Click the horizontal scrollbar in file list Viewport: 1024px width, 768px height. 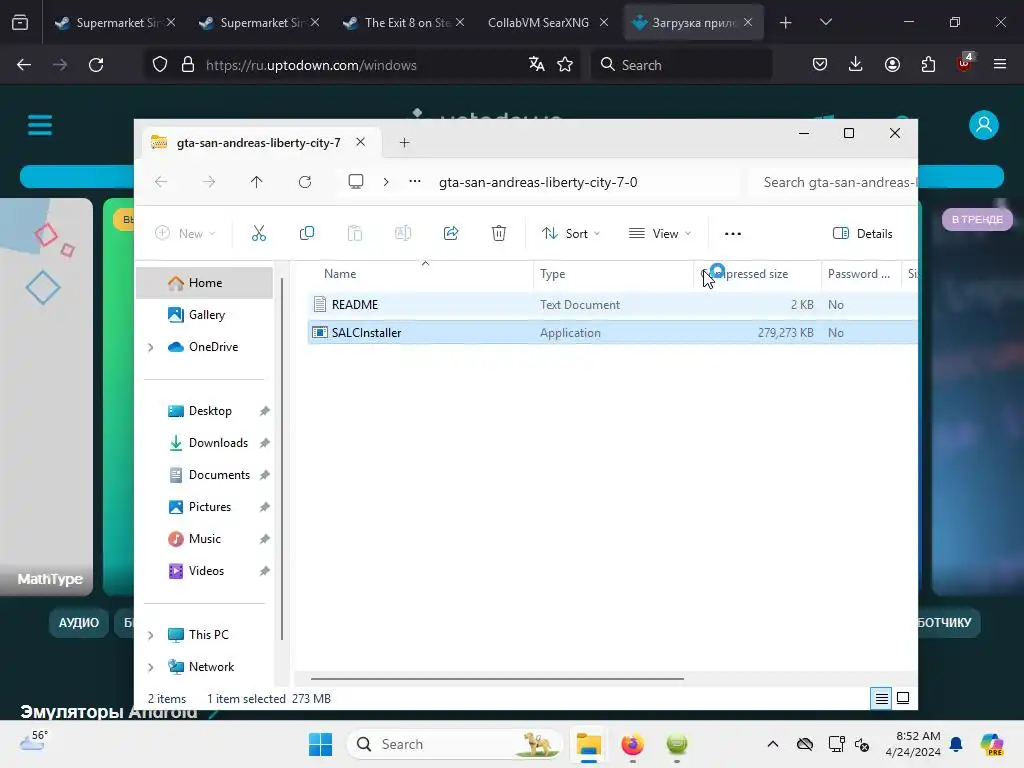[x=497, y=679]
